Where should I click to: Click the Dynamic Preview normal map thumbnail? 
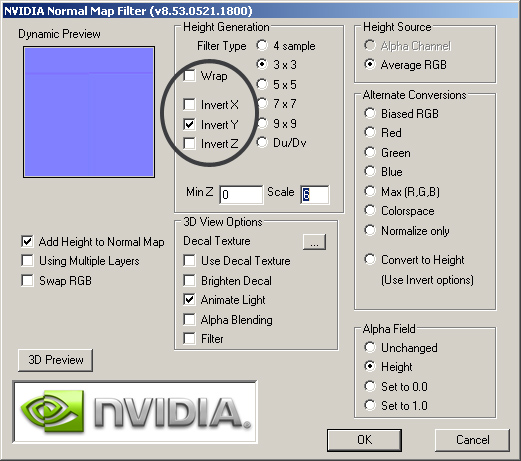(x=89, y=112)
